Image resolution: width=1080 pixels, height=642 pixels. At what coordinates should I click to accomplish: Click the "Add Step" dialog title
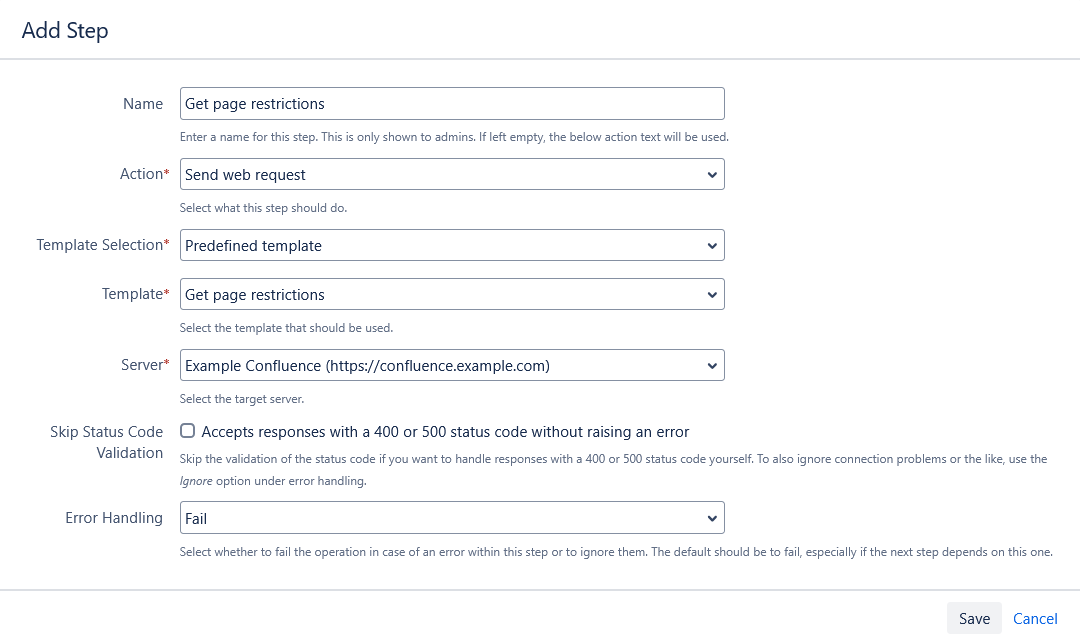[x=65, y=31]
